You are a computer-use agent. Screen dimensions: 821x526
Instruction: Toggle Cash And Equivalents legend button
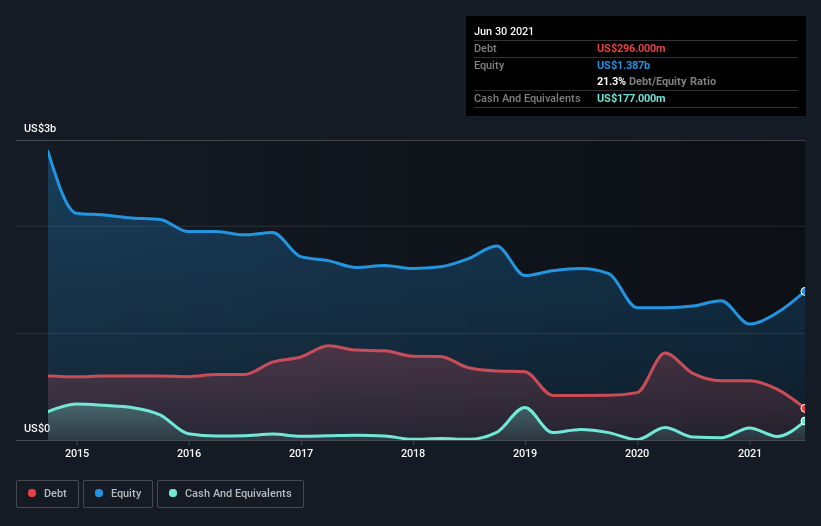[x=230, y=494]
